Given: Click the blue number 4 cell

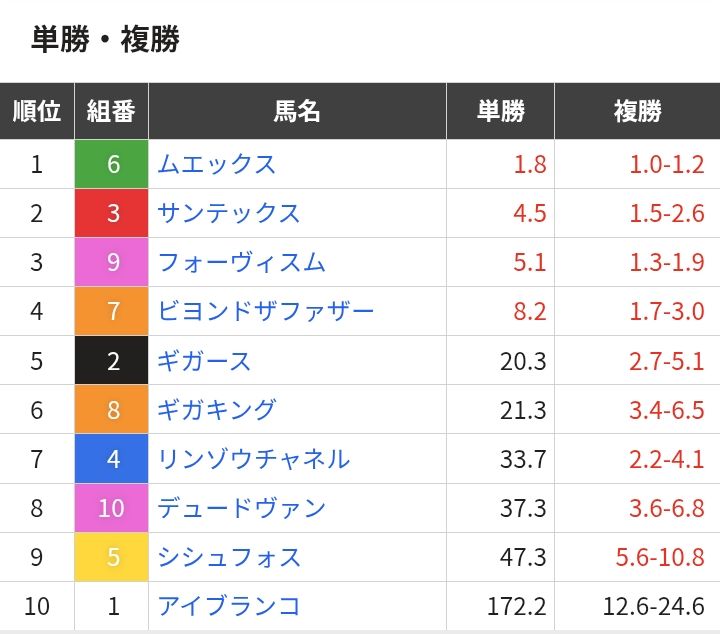Looking at the screenshot, I should [112, 459].
